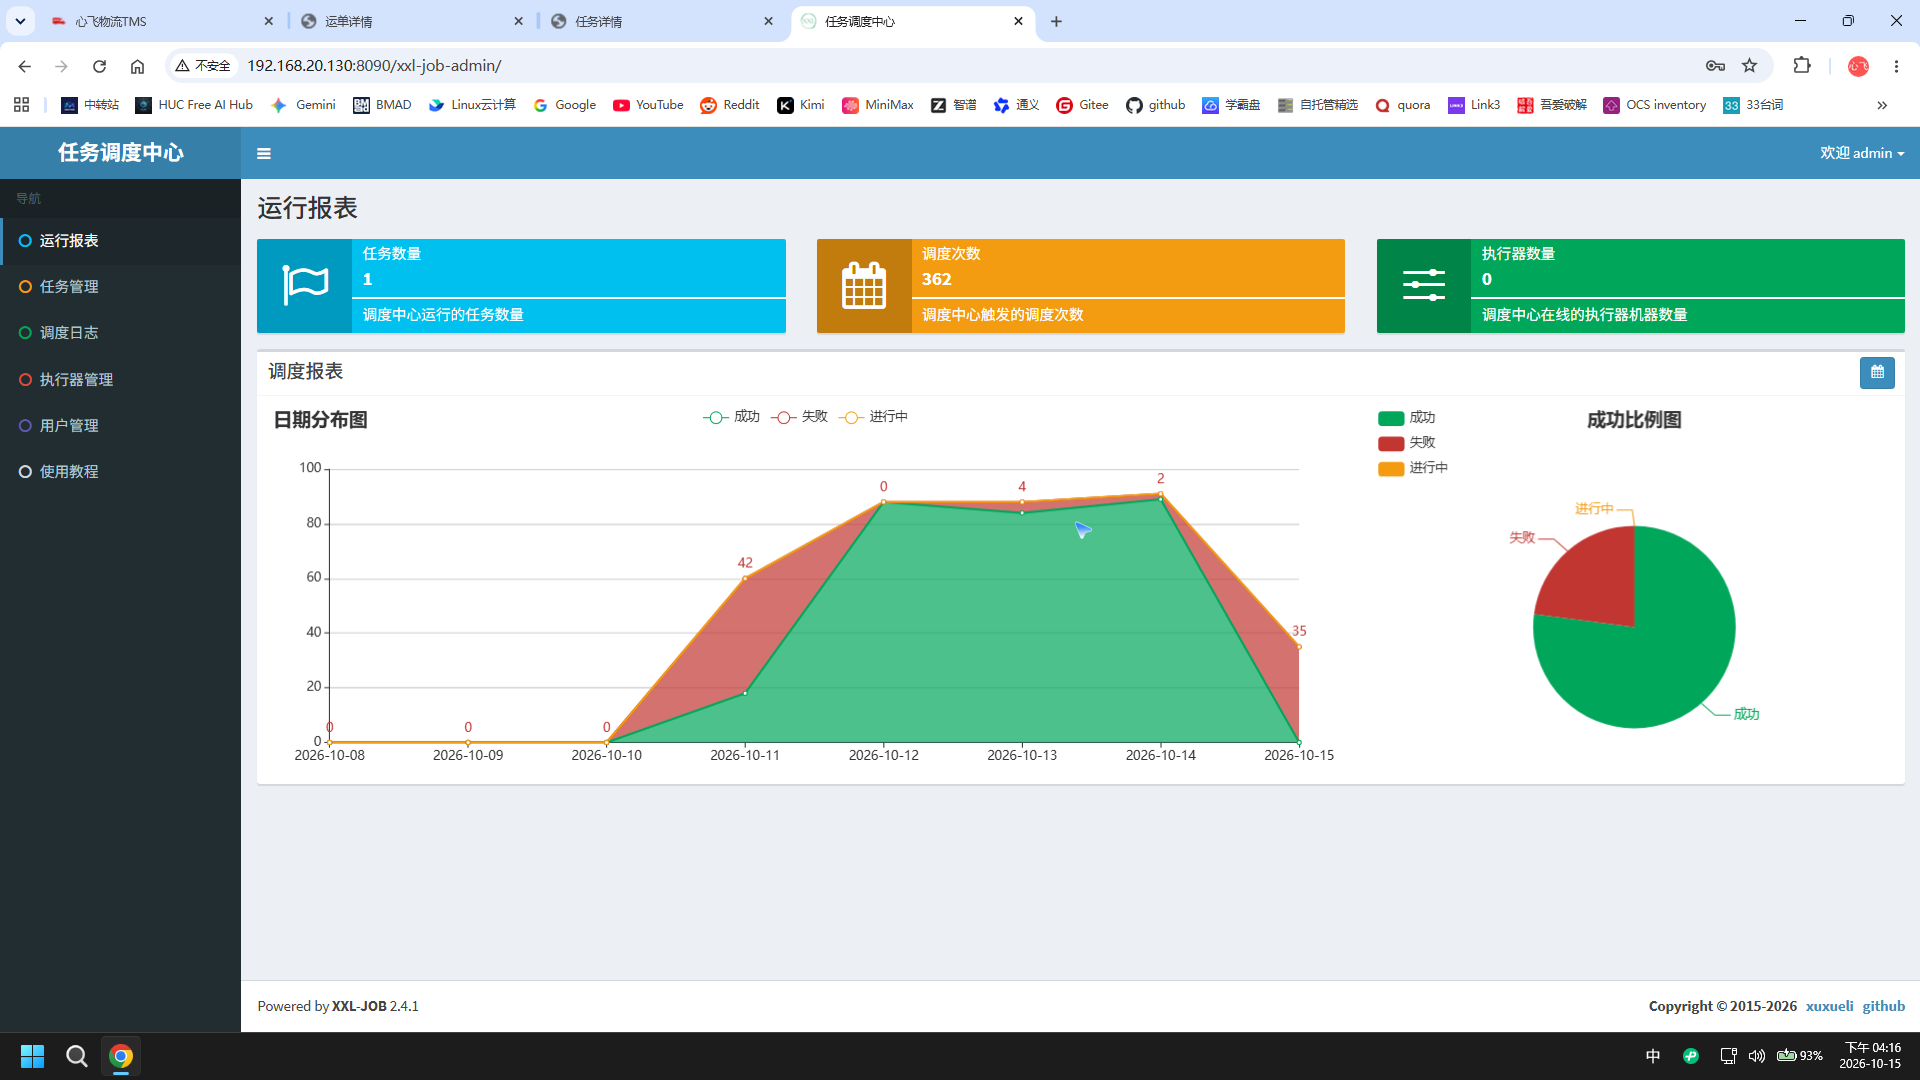Toggle 成功 series in line chart legend
The height and width of the screenshot is (1080, 1920).
[x=731, y=417]
